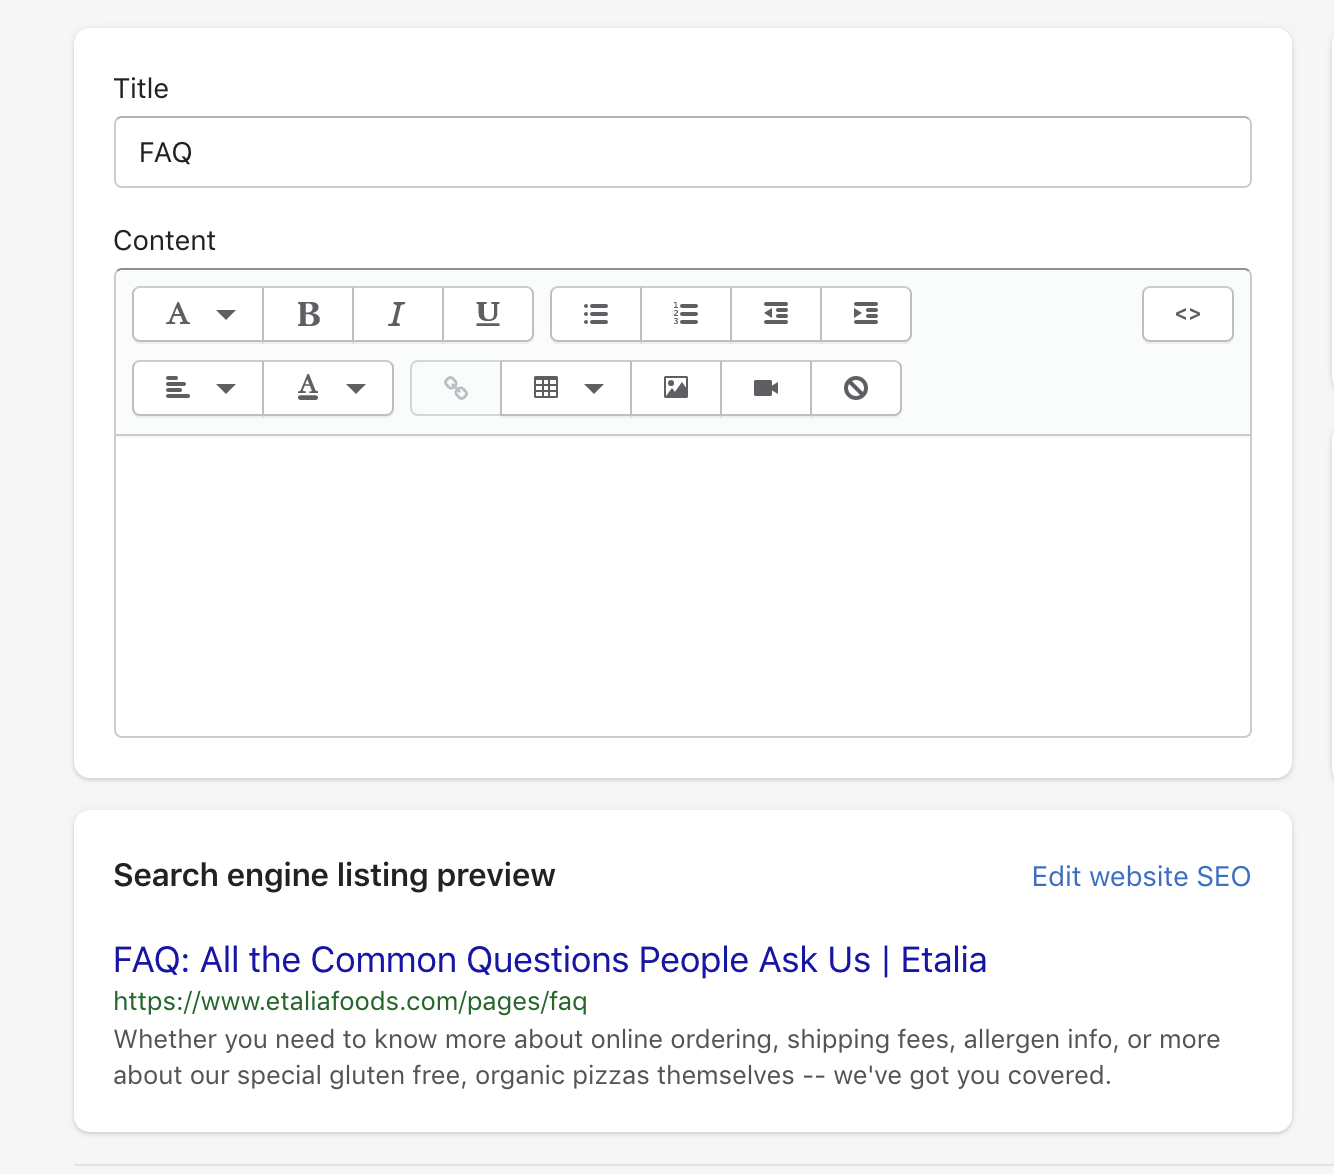Indent the current paragraph
1334x1174 pixels.
tap(866, 314)
